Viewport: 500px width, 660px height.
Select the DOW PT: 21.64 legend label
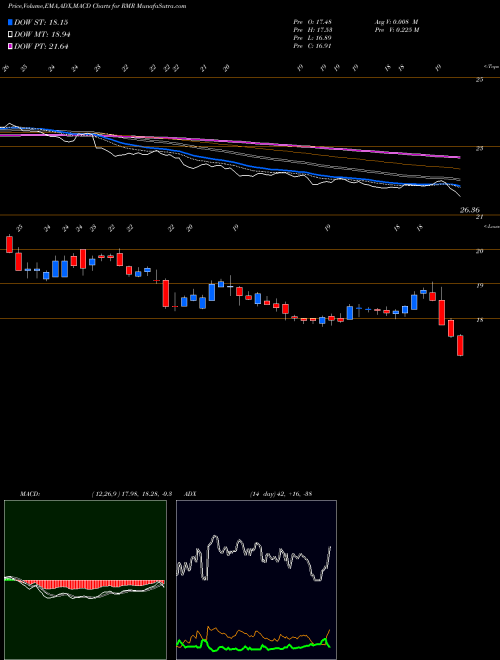click(x=41, y=46)
